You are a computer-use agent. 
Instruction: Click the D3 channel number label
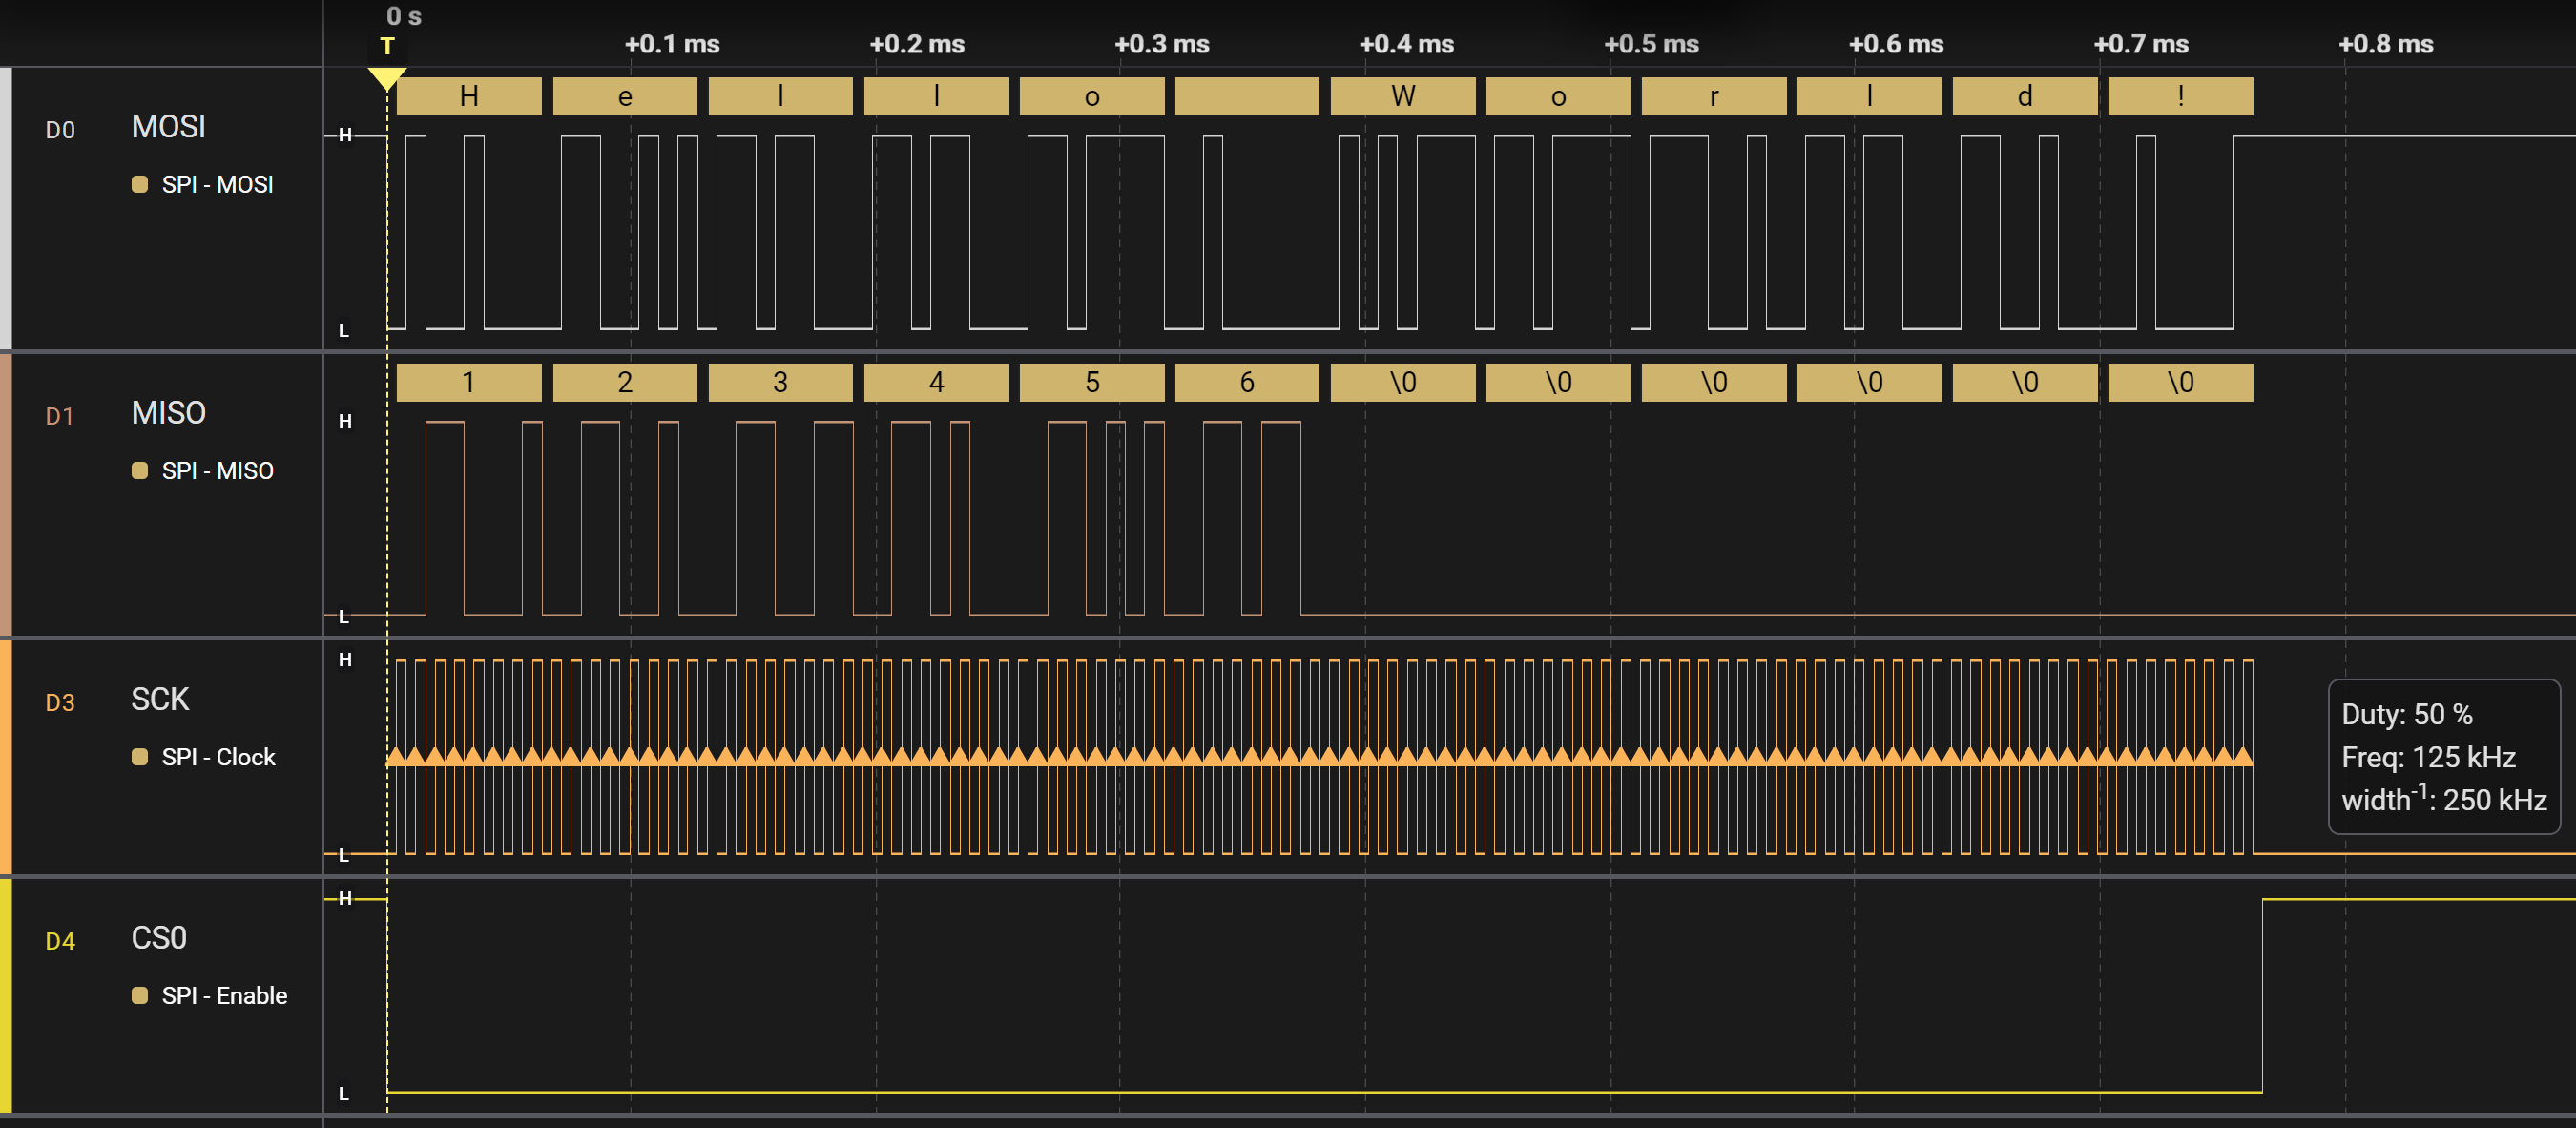pyautogui.click(x=60, y=702)
